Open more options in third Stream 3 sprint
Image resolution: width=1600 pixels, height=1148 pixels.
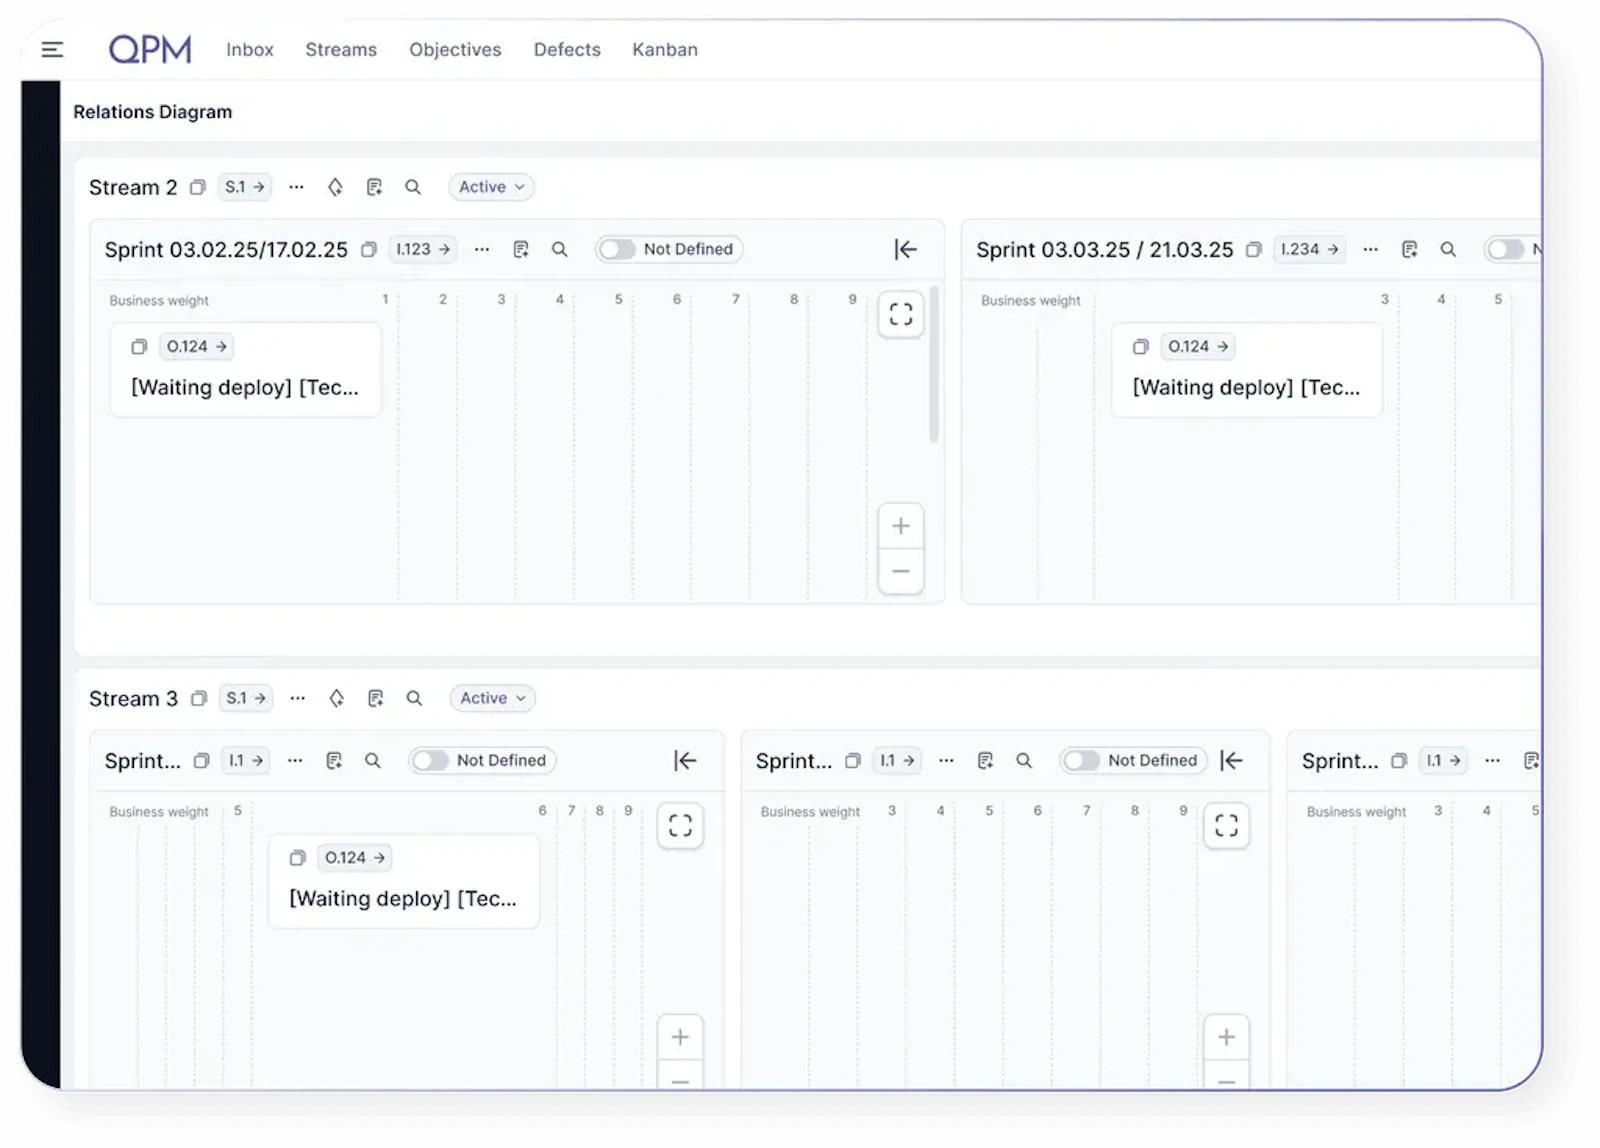[x=1492, y=760]
